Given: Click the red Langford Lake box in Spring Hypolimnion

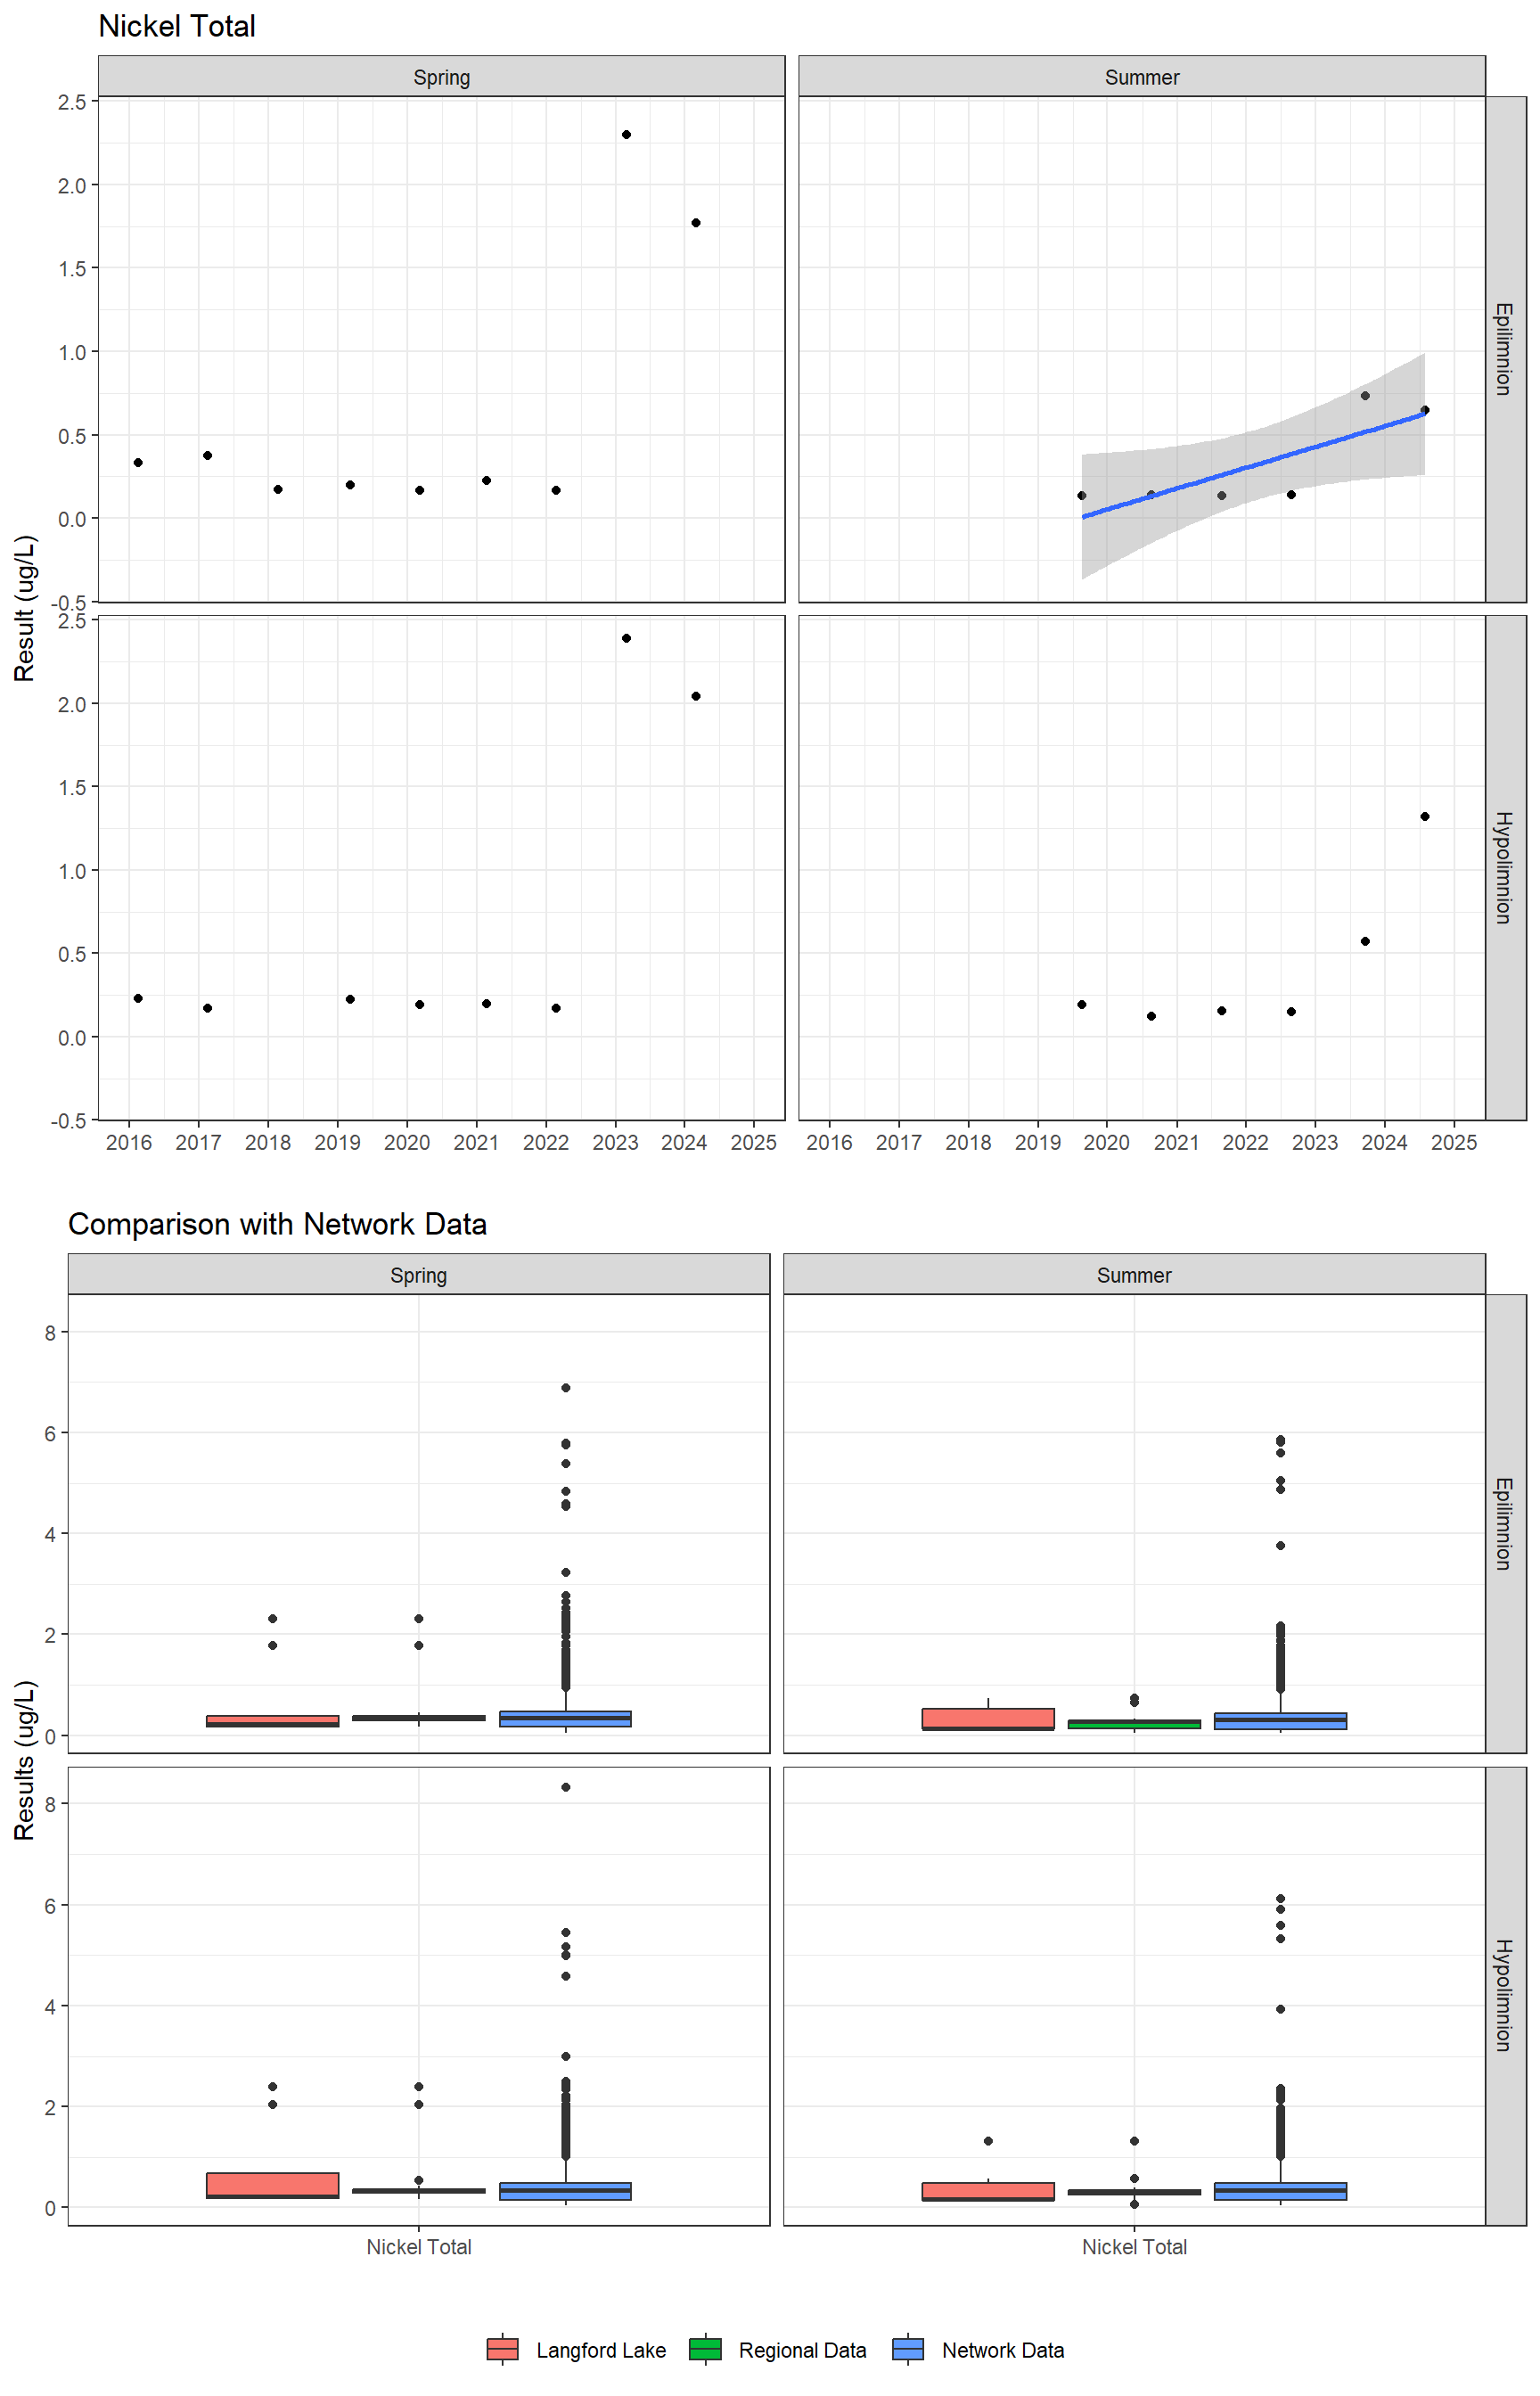Looking at the screenshot, I should click(x=272, y=2184).
